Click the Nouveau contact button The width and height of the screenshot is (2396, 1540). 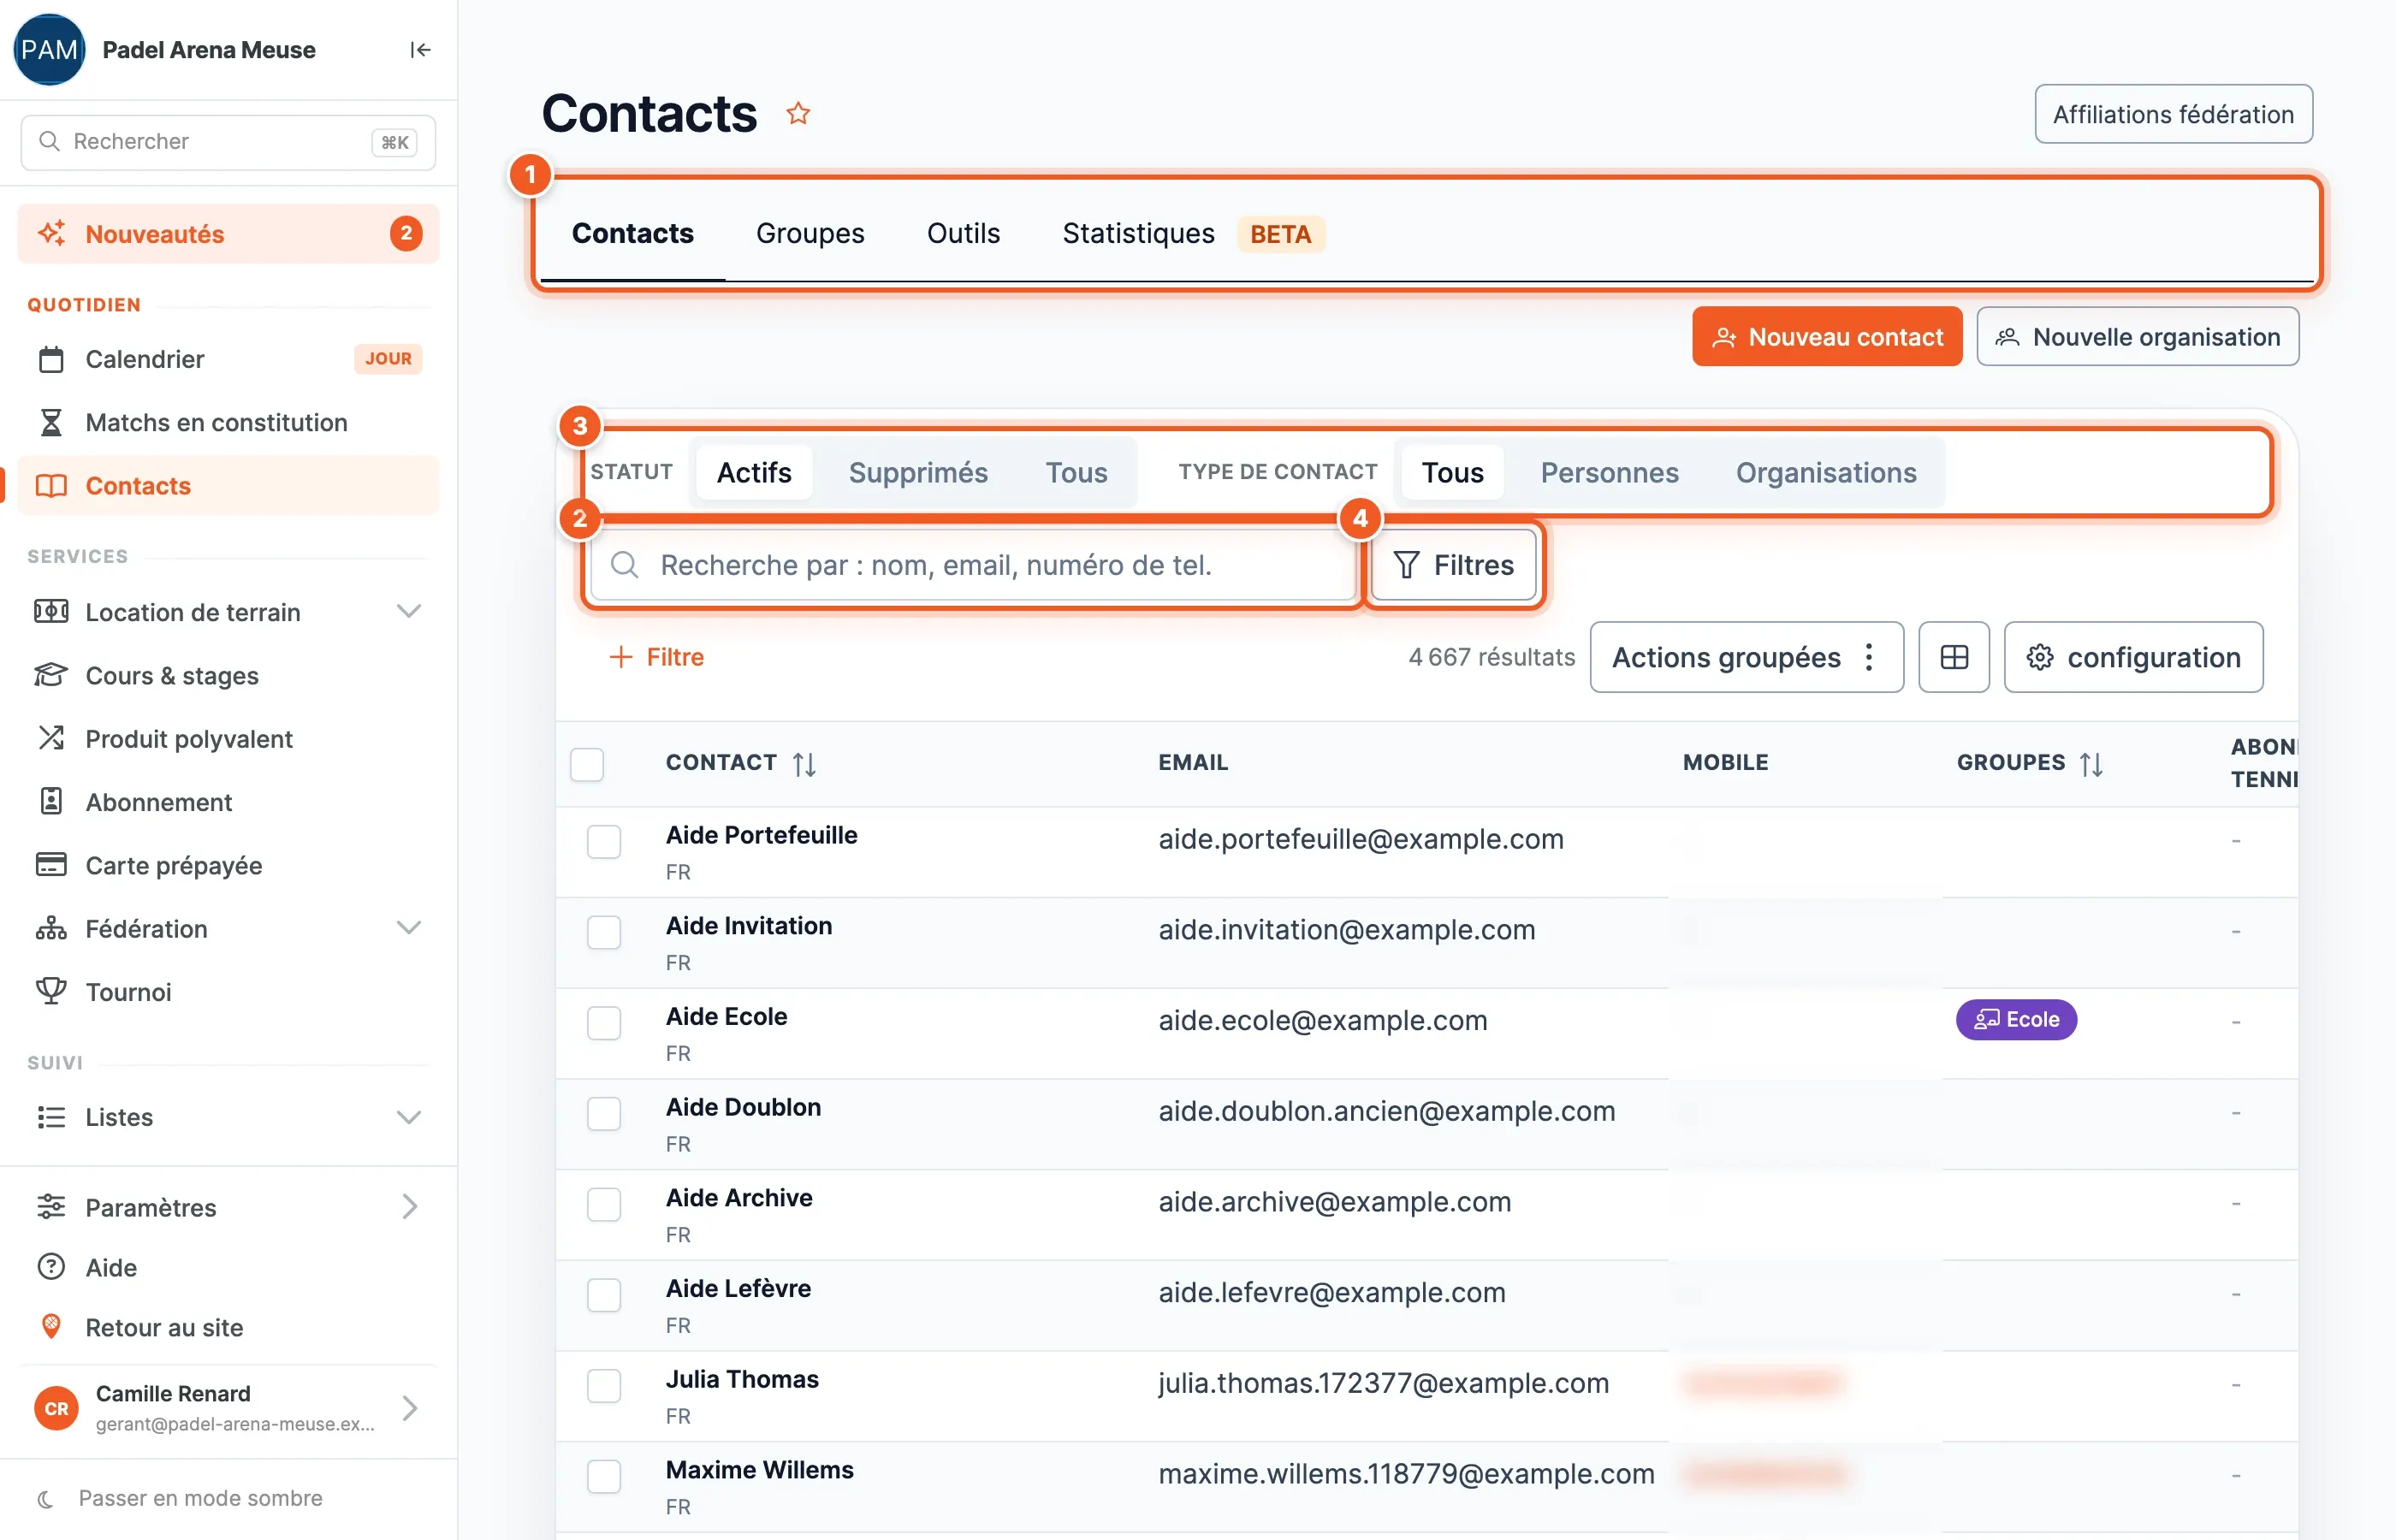pos(1827,337)
